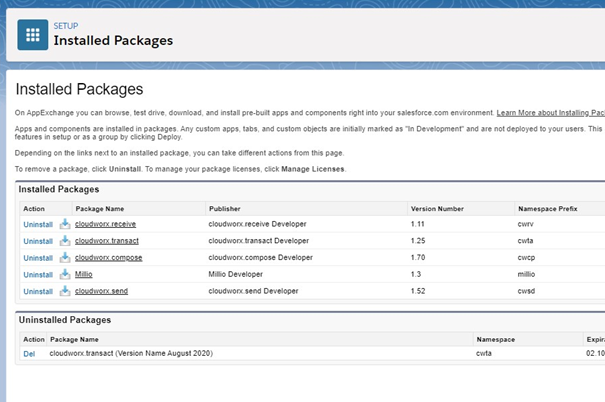Screen dimensions: 605x402
Task: Click 'cloudworx.transact (Version Name August 2020)' entry
Action: coord(131,353)
